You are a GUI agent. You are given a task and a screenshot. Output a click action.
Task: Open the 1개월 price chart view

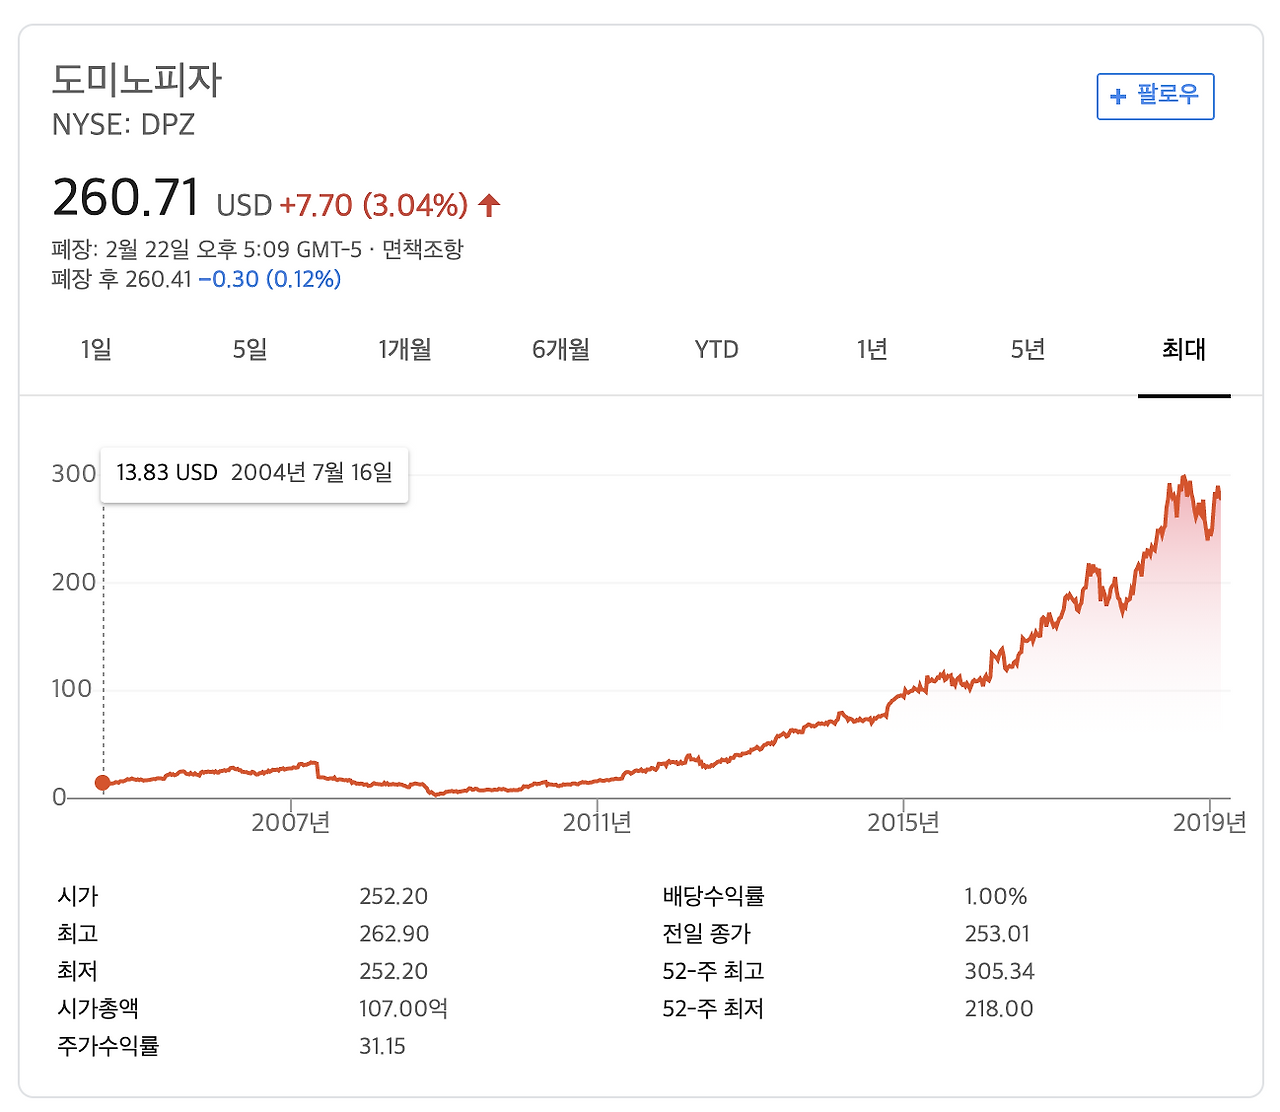coord(405,349)
